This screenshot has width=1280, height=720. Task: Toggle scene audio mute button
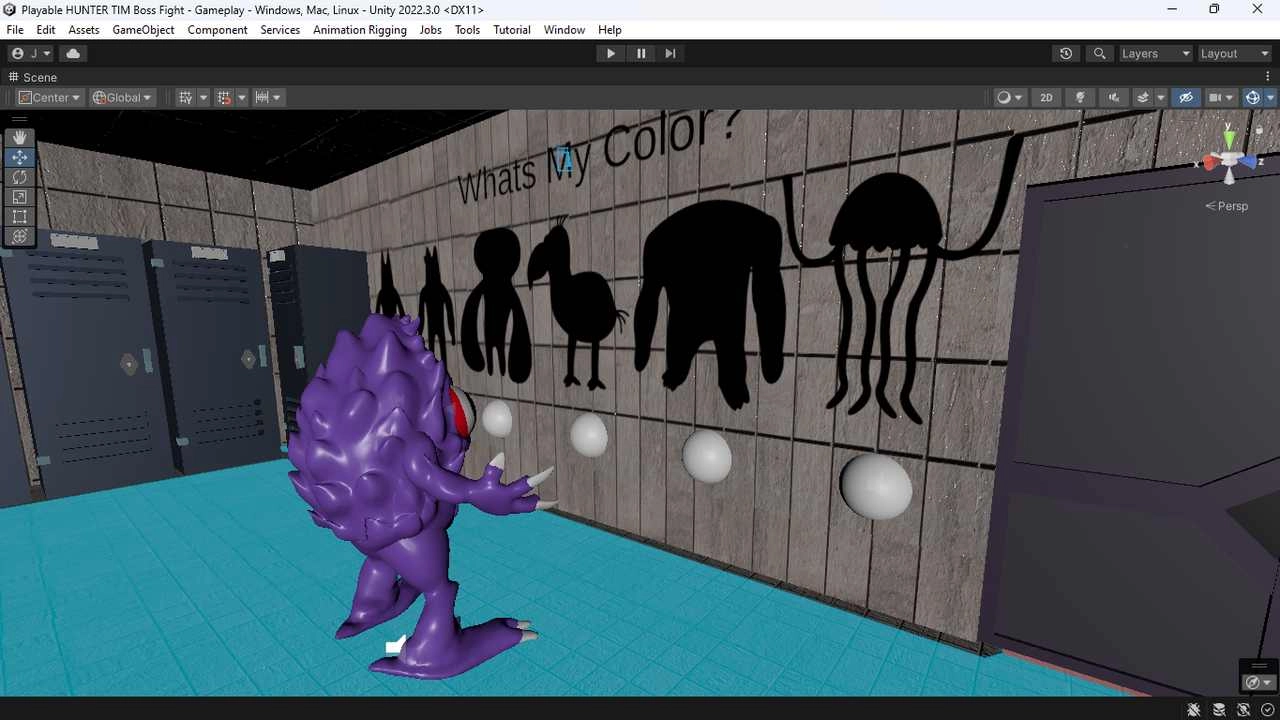(1114, 98)
